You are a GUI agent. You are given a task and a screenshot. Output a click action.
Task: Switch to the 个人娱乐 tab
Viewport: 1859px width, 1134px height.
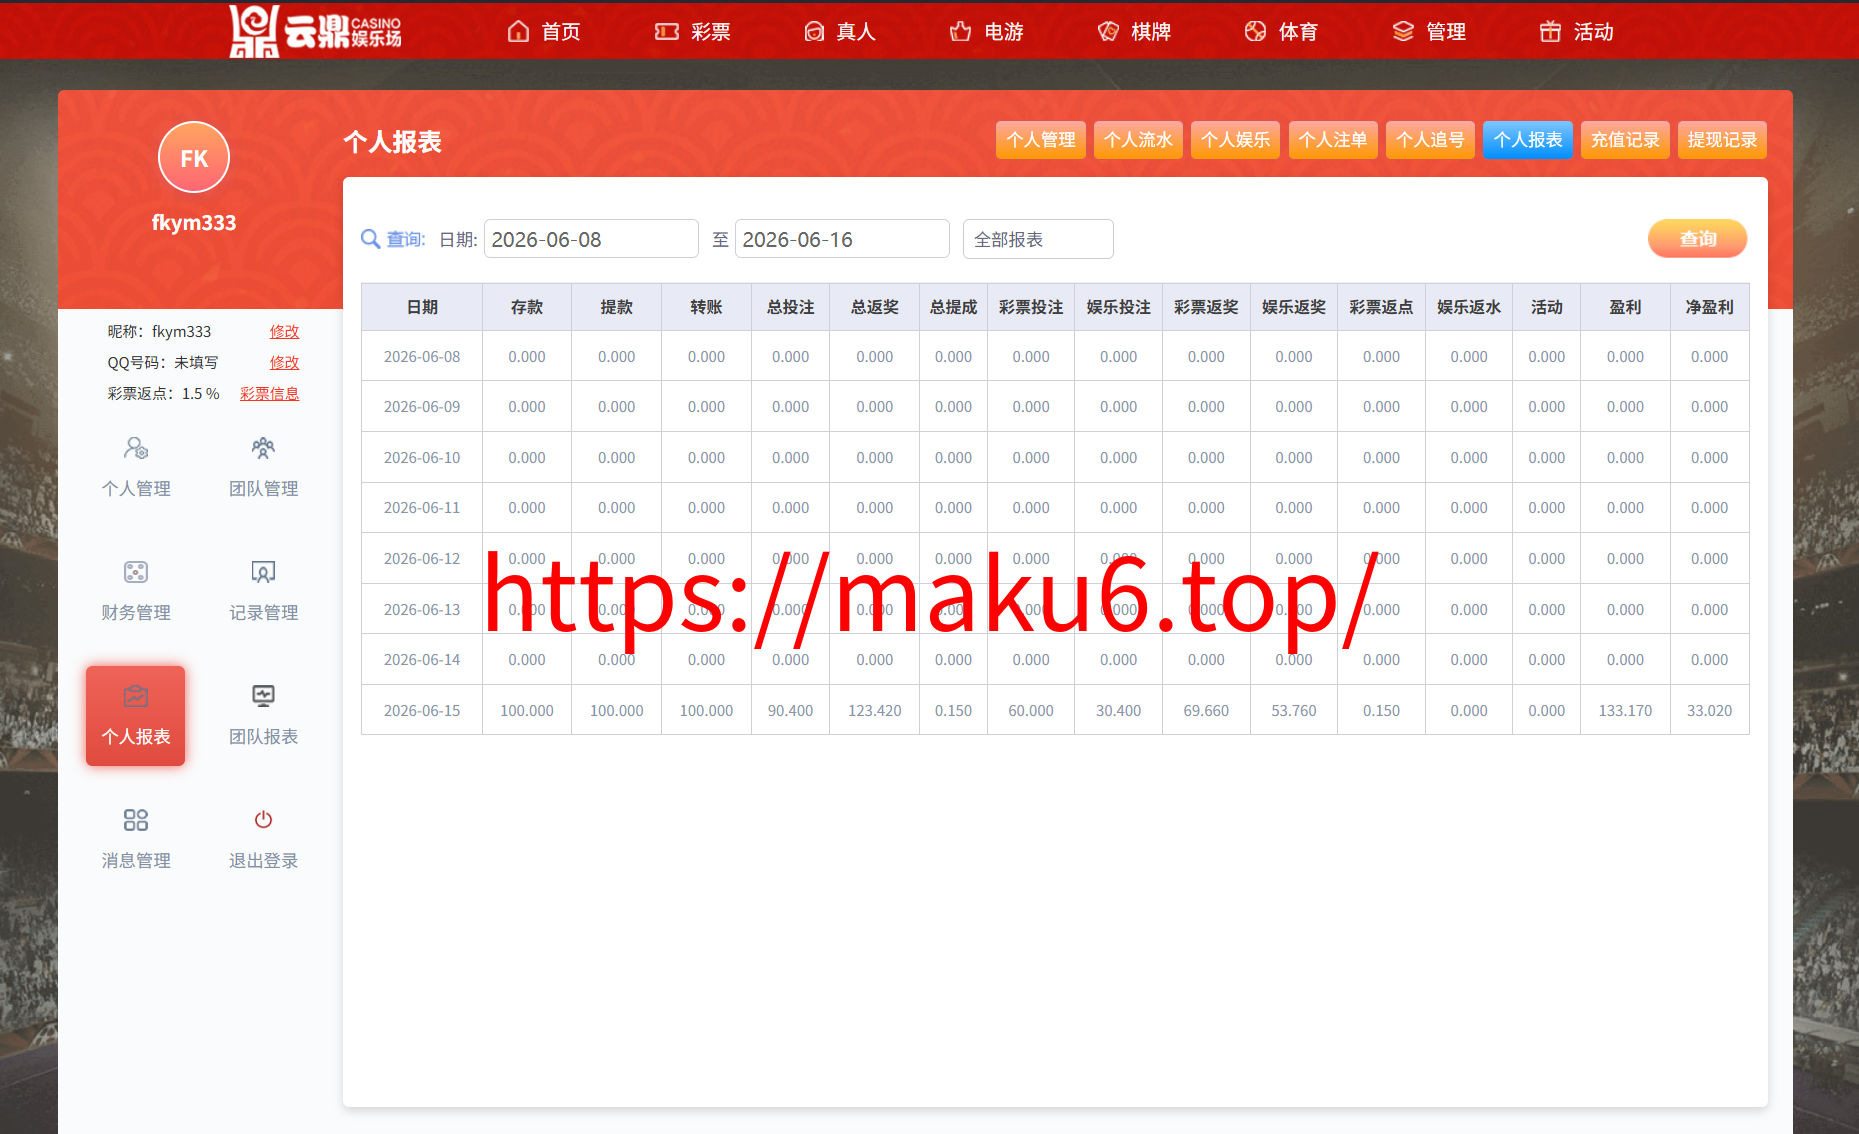[1236, 140]
